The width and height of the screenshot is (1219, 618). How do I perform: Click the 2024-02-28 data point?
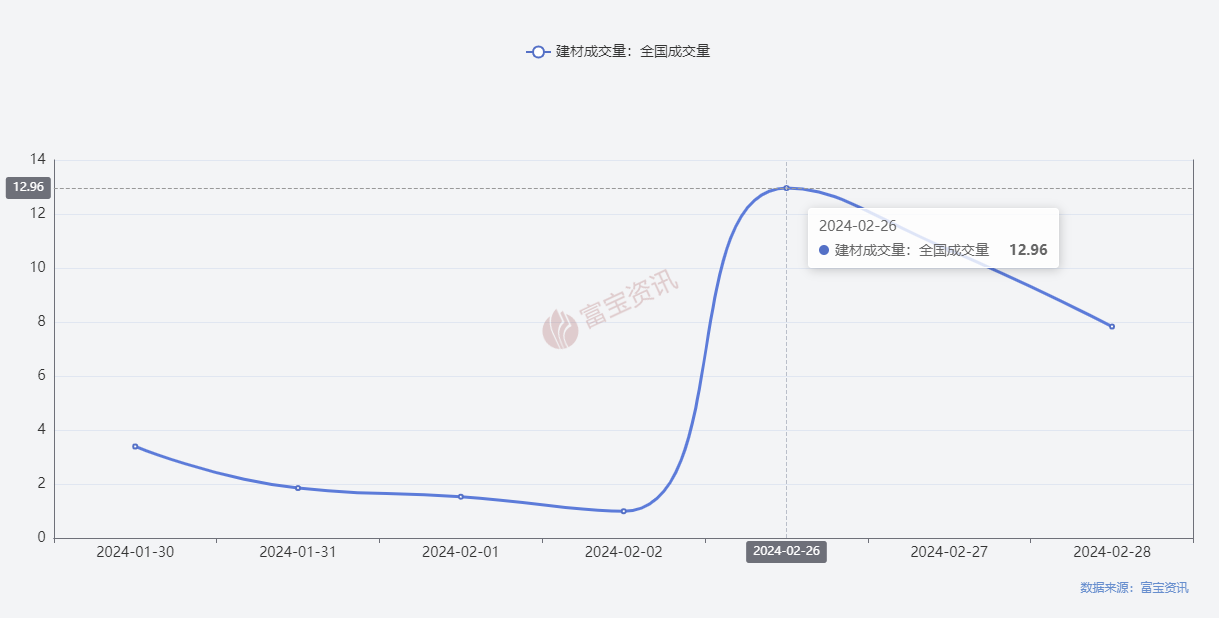(1111, 326)
